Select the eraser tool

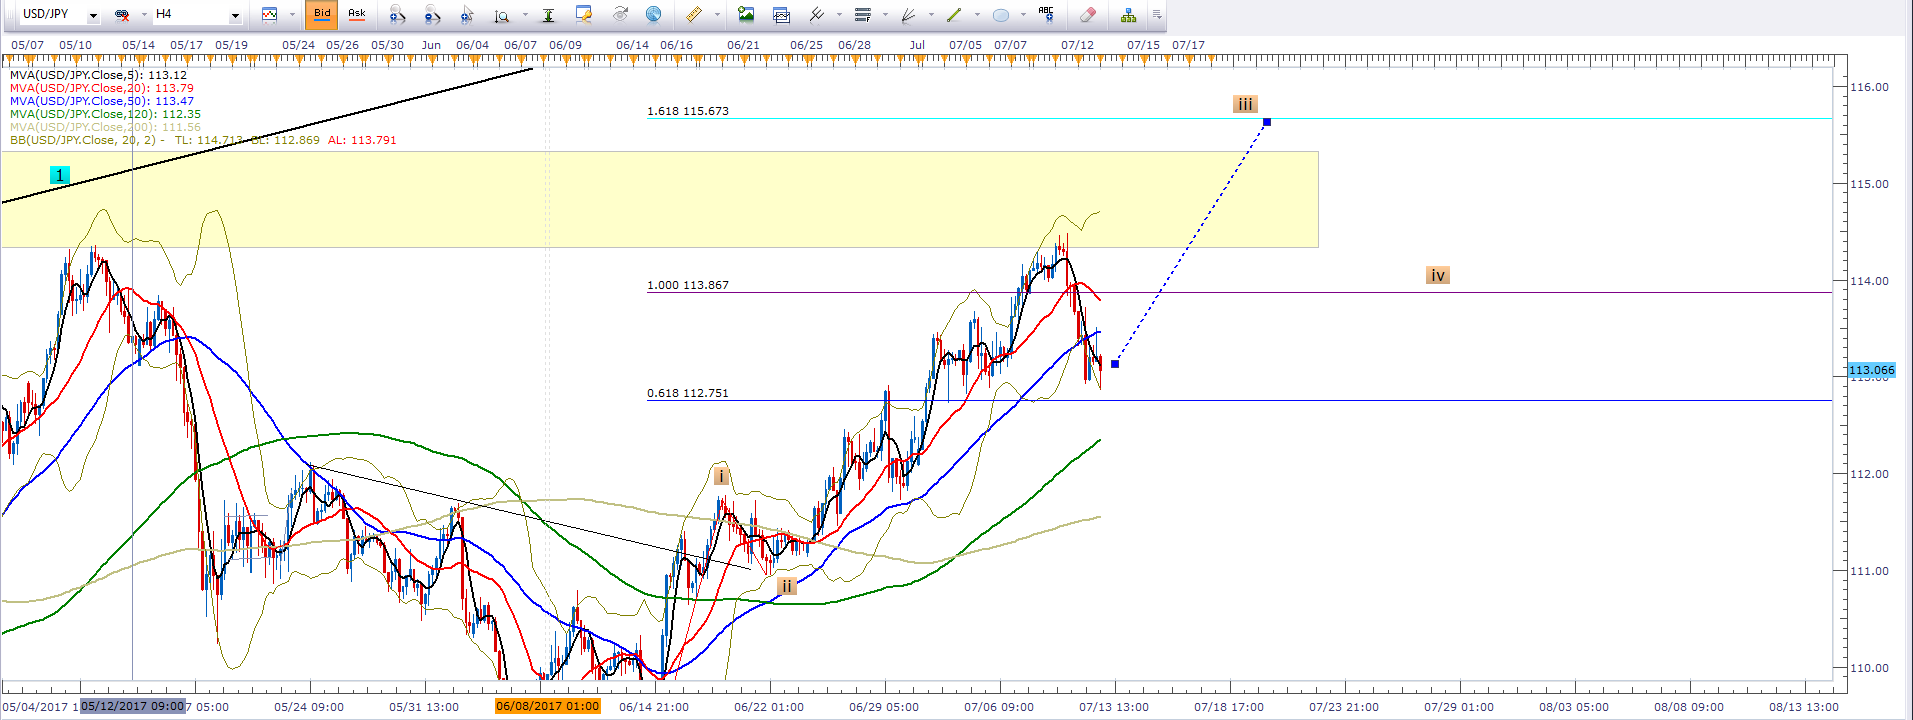coord(1087,15)
